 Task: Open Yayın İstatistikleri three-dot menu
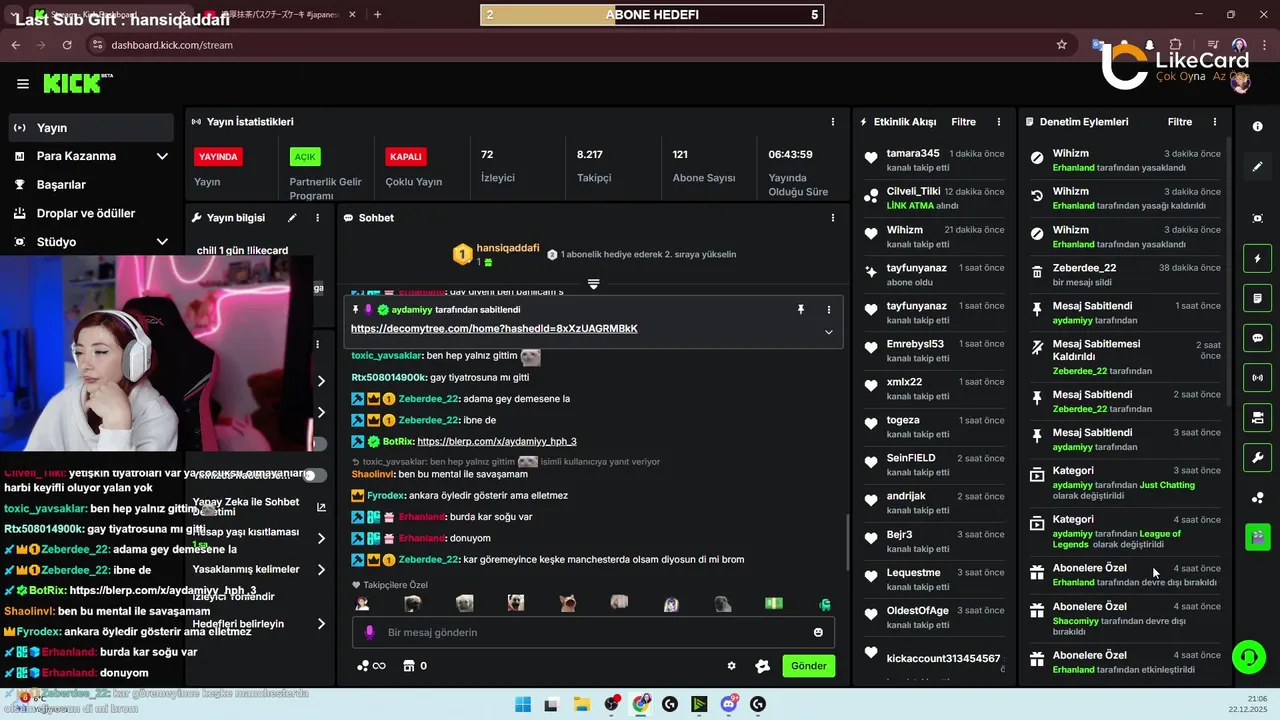point(832,122)
